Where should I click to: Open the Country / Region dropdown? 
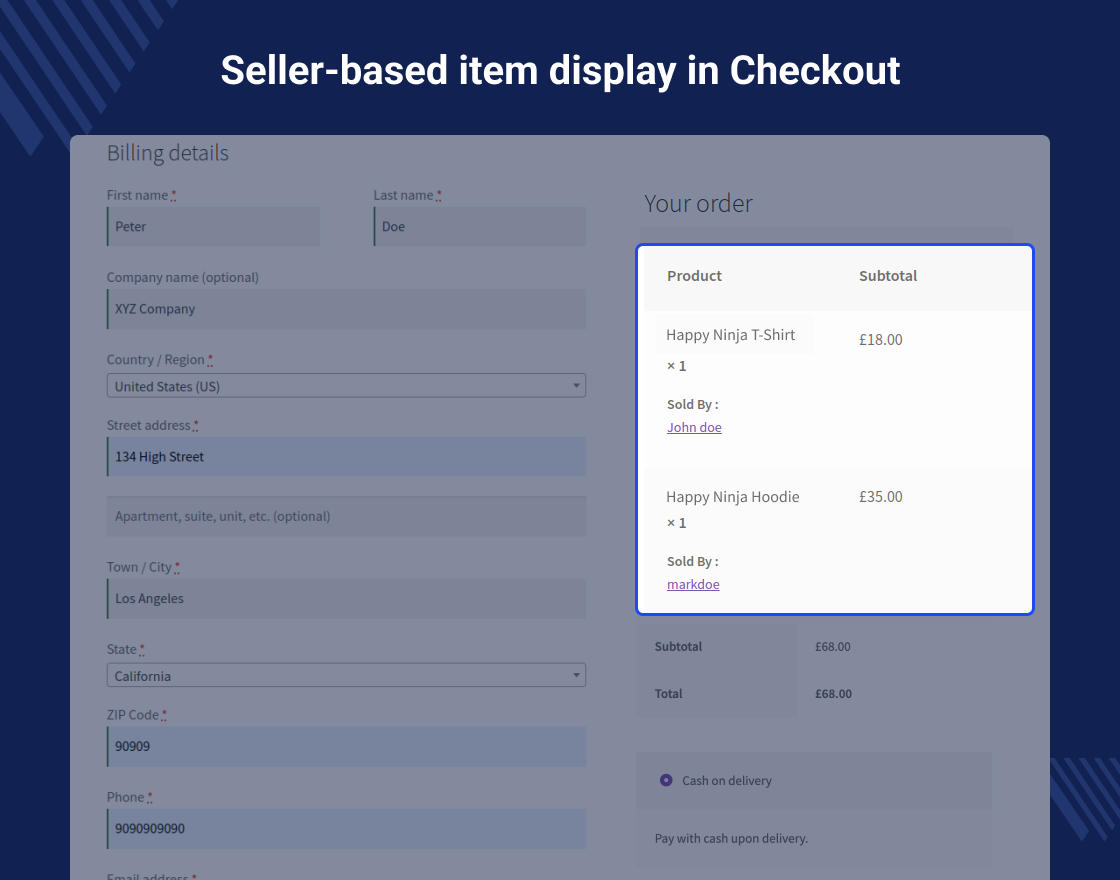point(345,385)
